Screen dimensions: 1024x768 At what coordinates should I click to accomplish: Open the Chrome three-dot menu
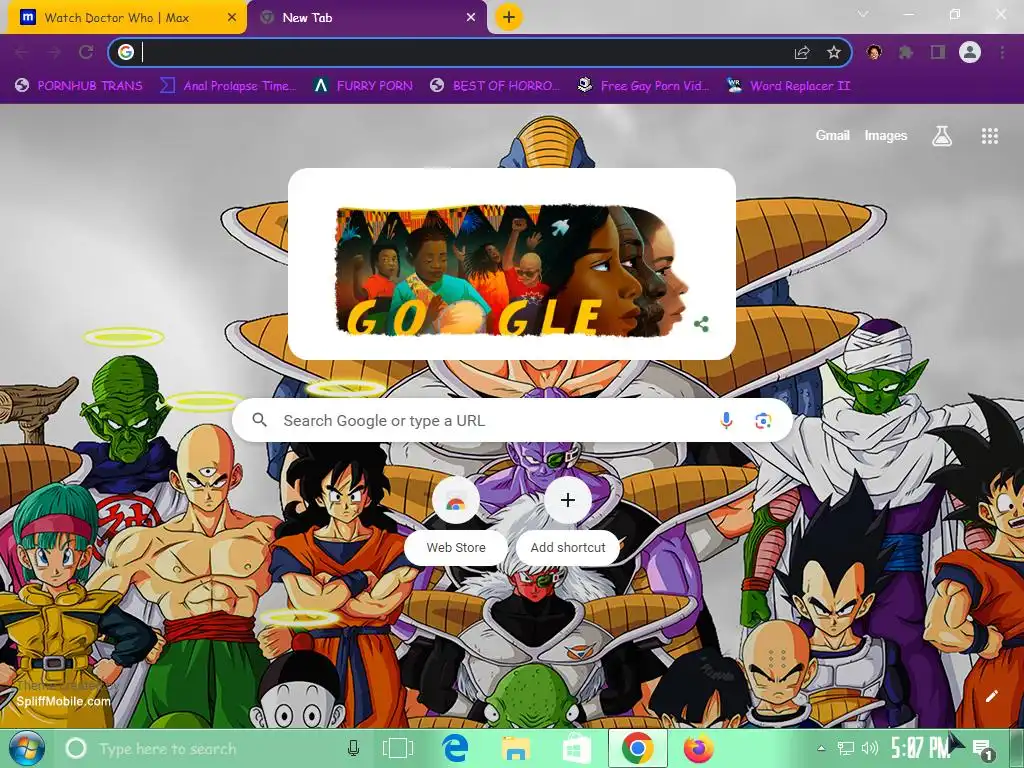pyautogui.click(x=1002, y=52)
